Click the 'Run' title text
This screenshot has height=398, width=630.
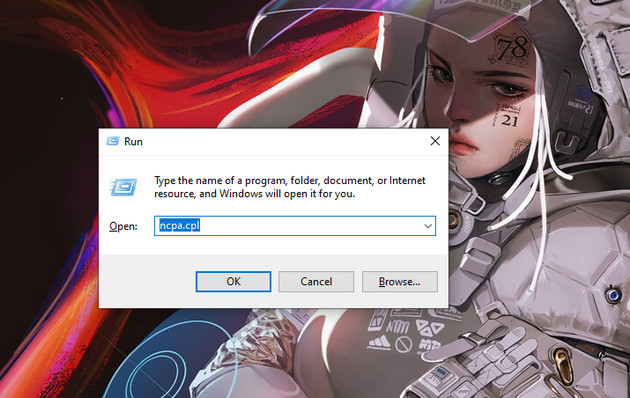click(x=133, y=141)
